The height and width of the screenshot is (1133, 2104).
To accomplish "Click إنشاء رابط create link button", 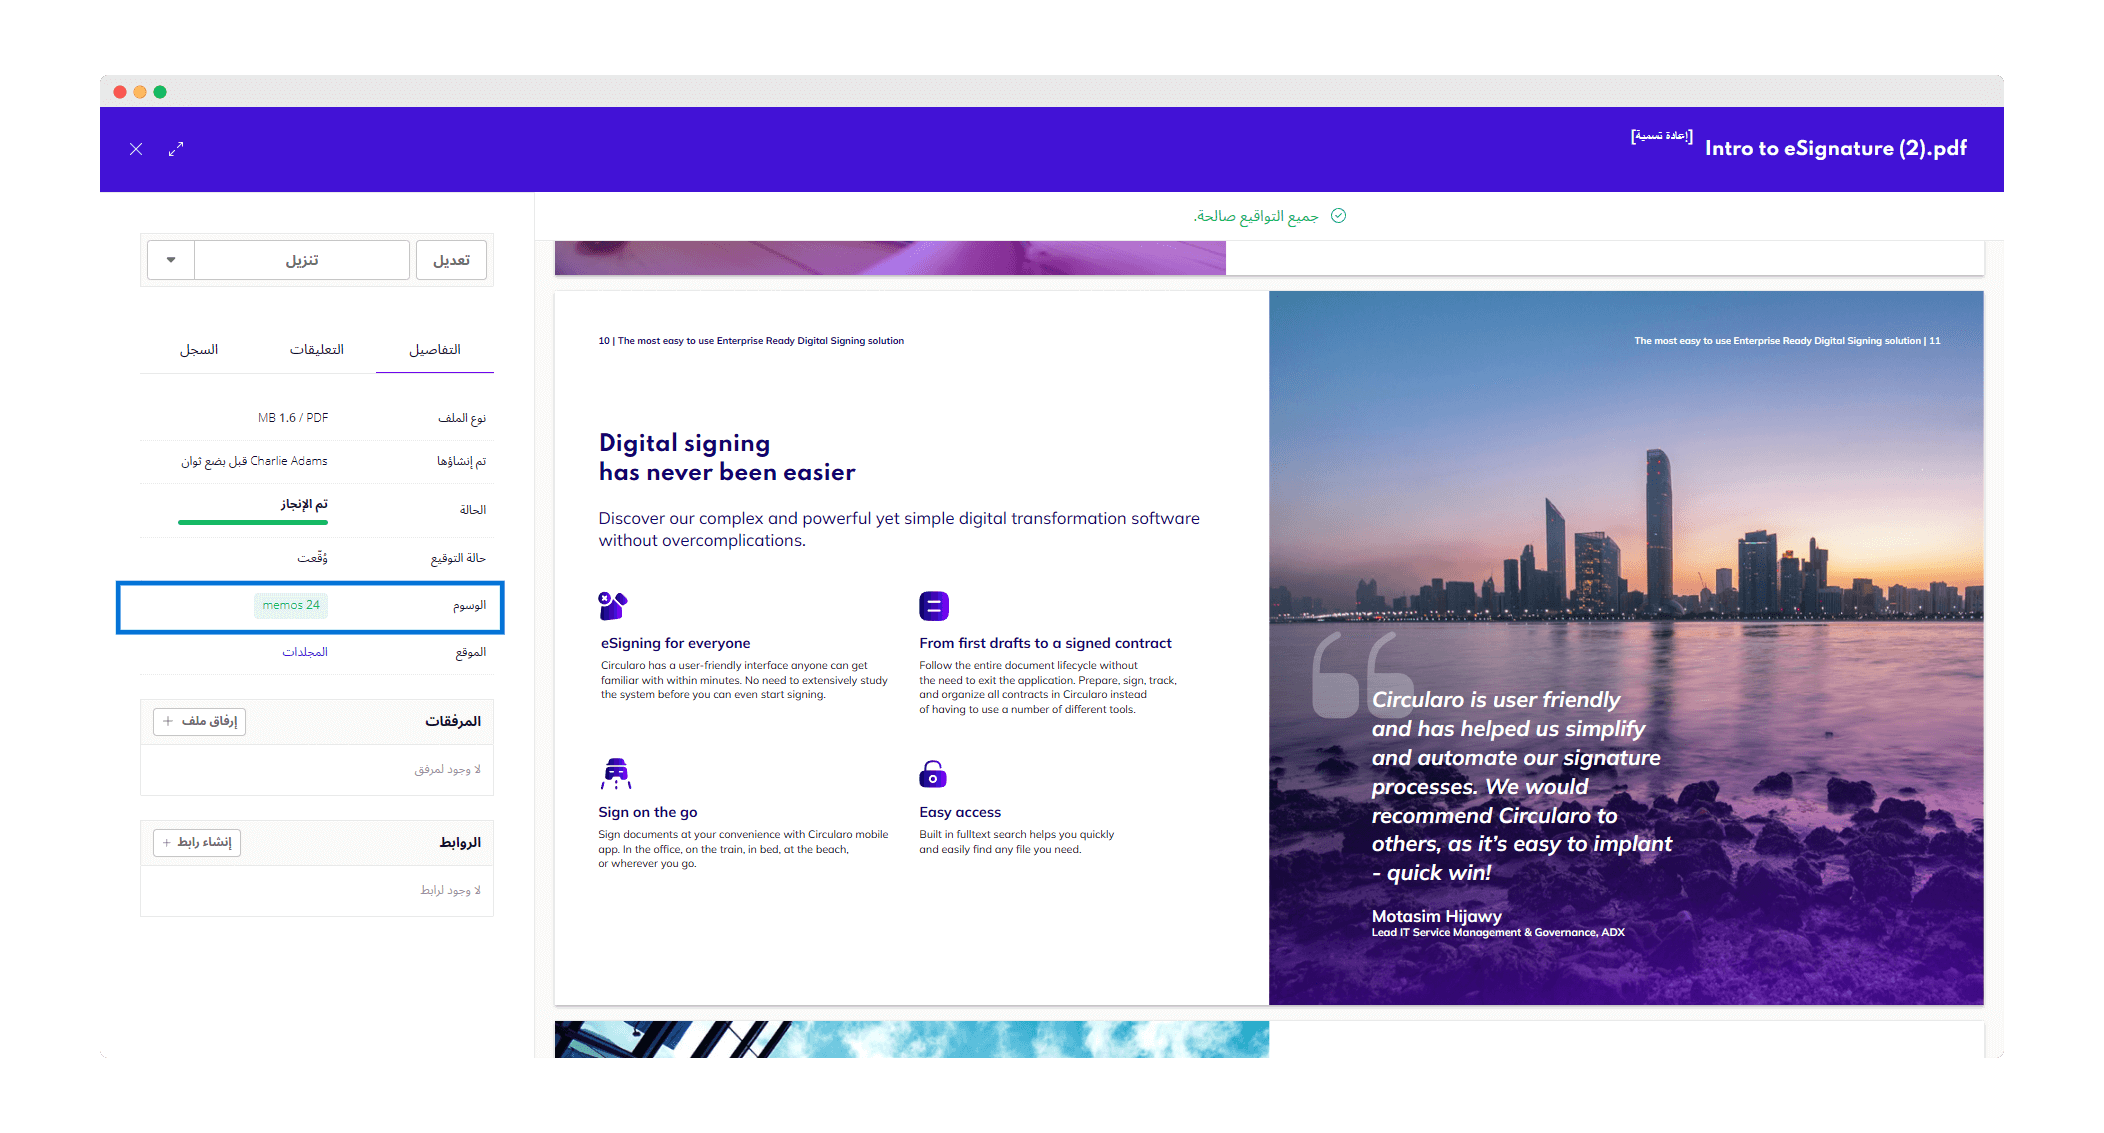I will 197,842.
